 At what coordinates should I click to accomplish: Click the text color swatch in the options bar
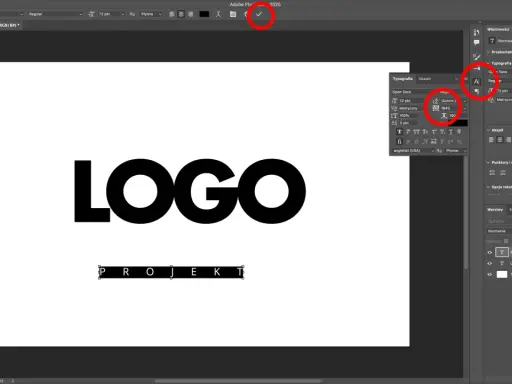pyautogui.click(x=204, y=14)
